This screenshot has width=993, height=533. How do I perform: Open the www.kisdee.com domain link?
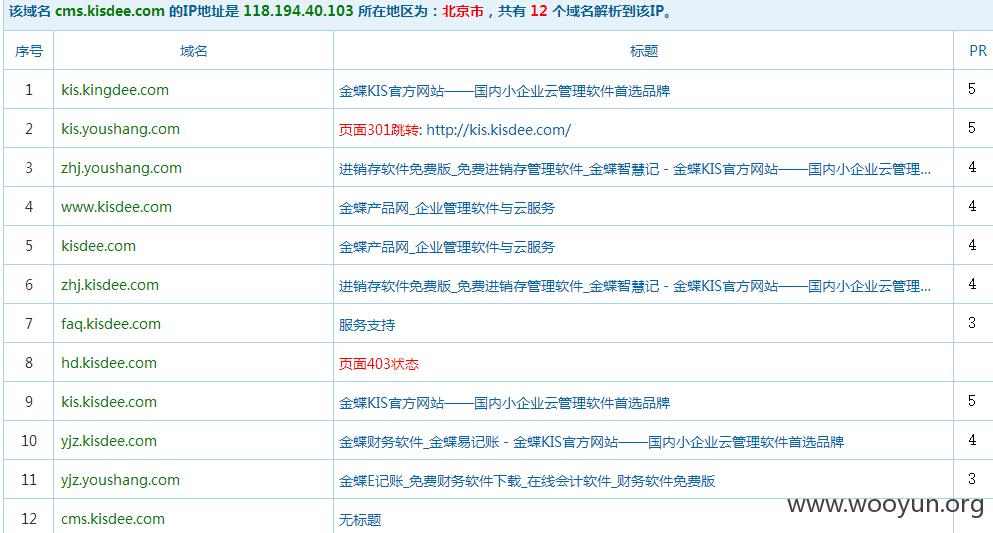pyautogui.click(x=116, y=207)
